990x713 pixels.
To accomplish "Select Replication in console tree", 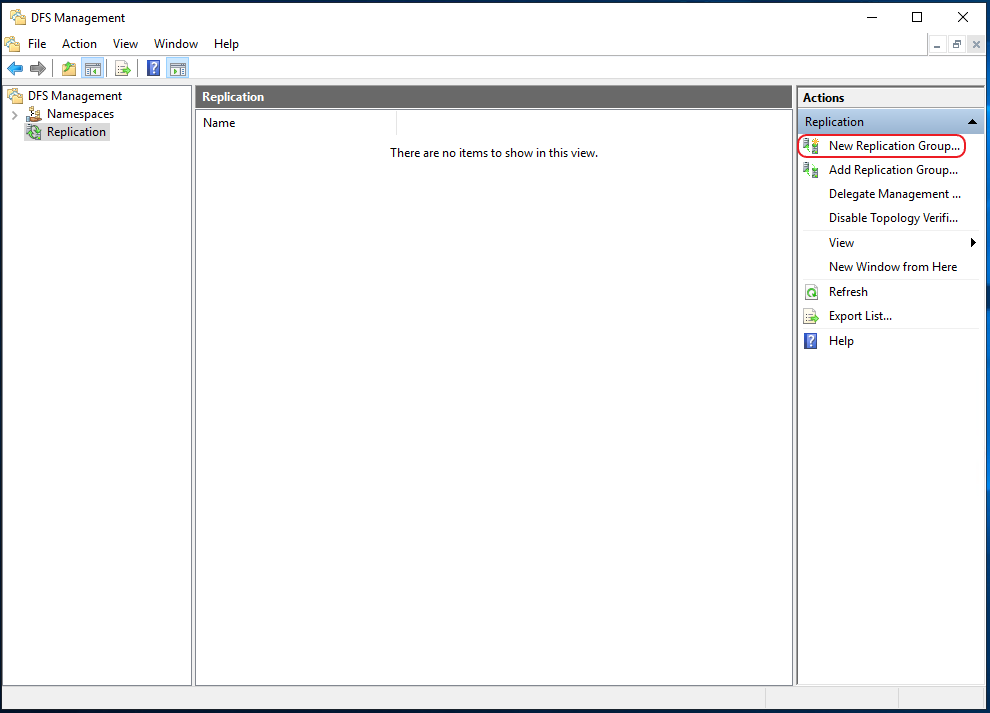I will (x=76, y=132).
